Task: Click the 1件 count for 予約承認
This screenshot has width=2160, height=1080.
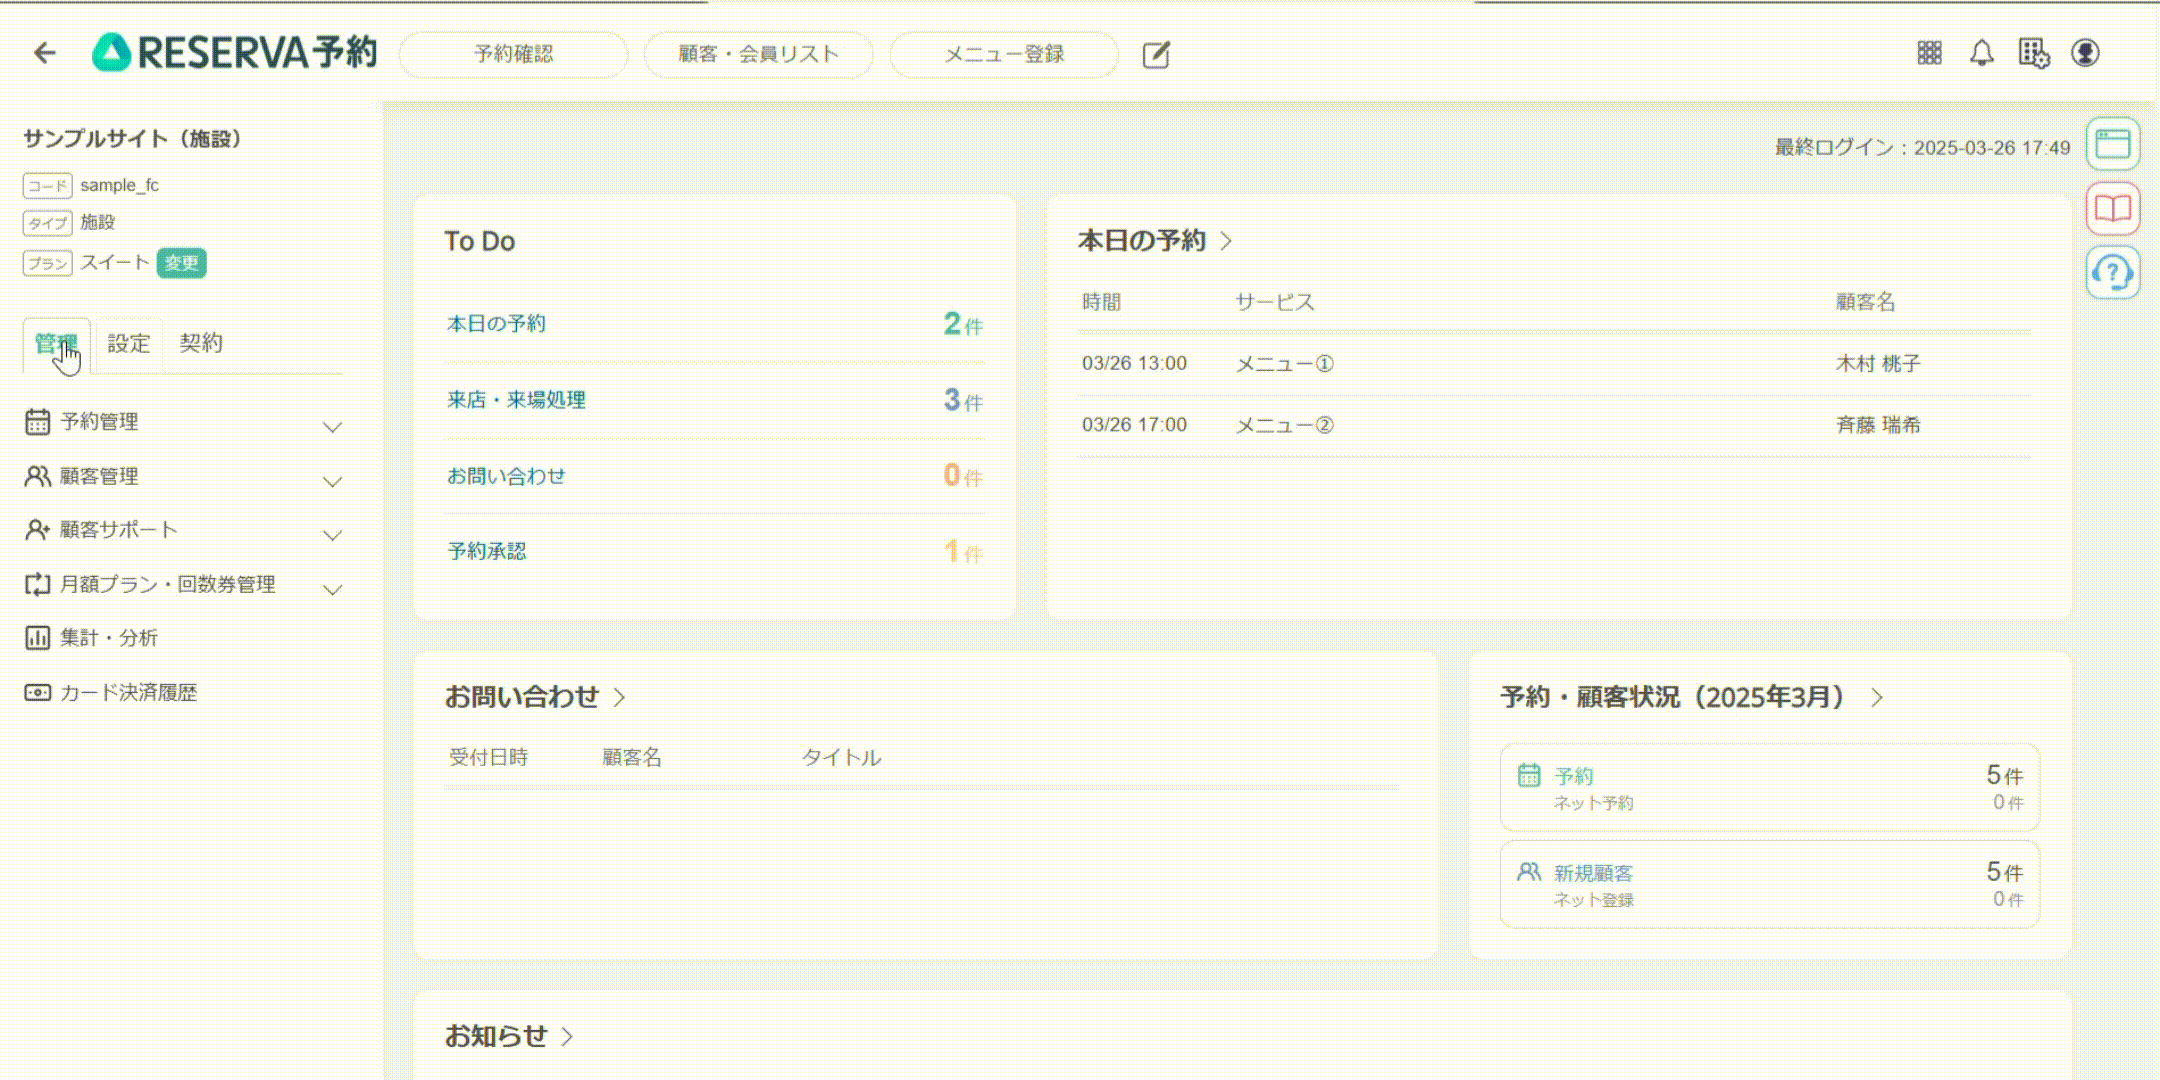Action: coord(963,551)
